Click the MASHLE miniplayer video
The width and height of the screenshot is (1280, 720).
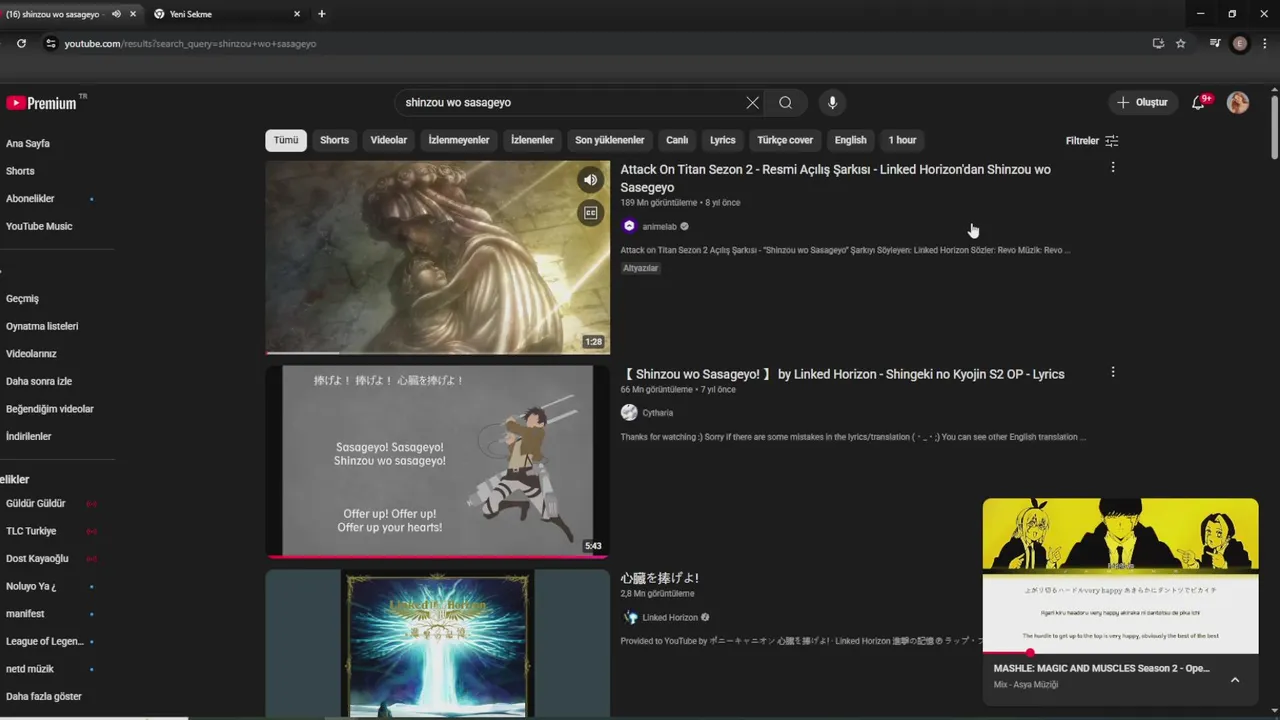point(1120,575)
